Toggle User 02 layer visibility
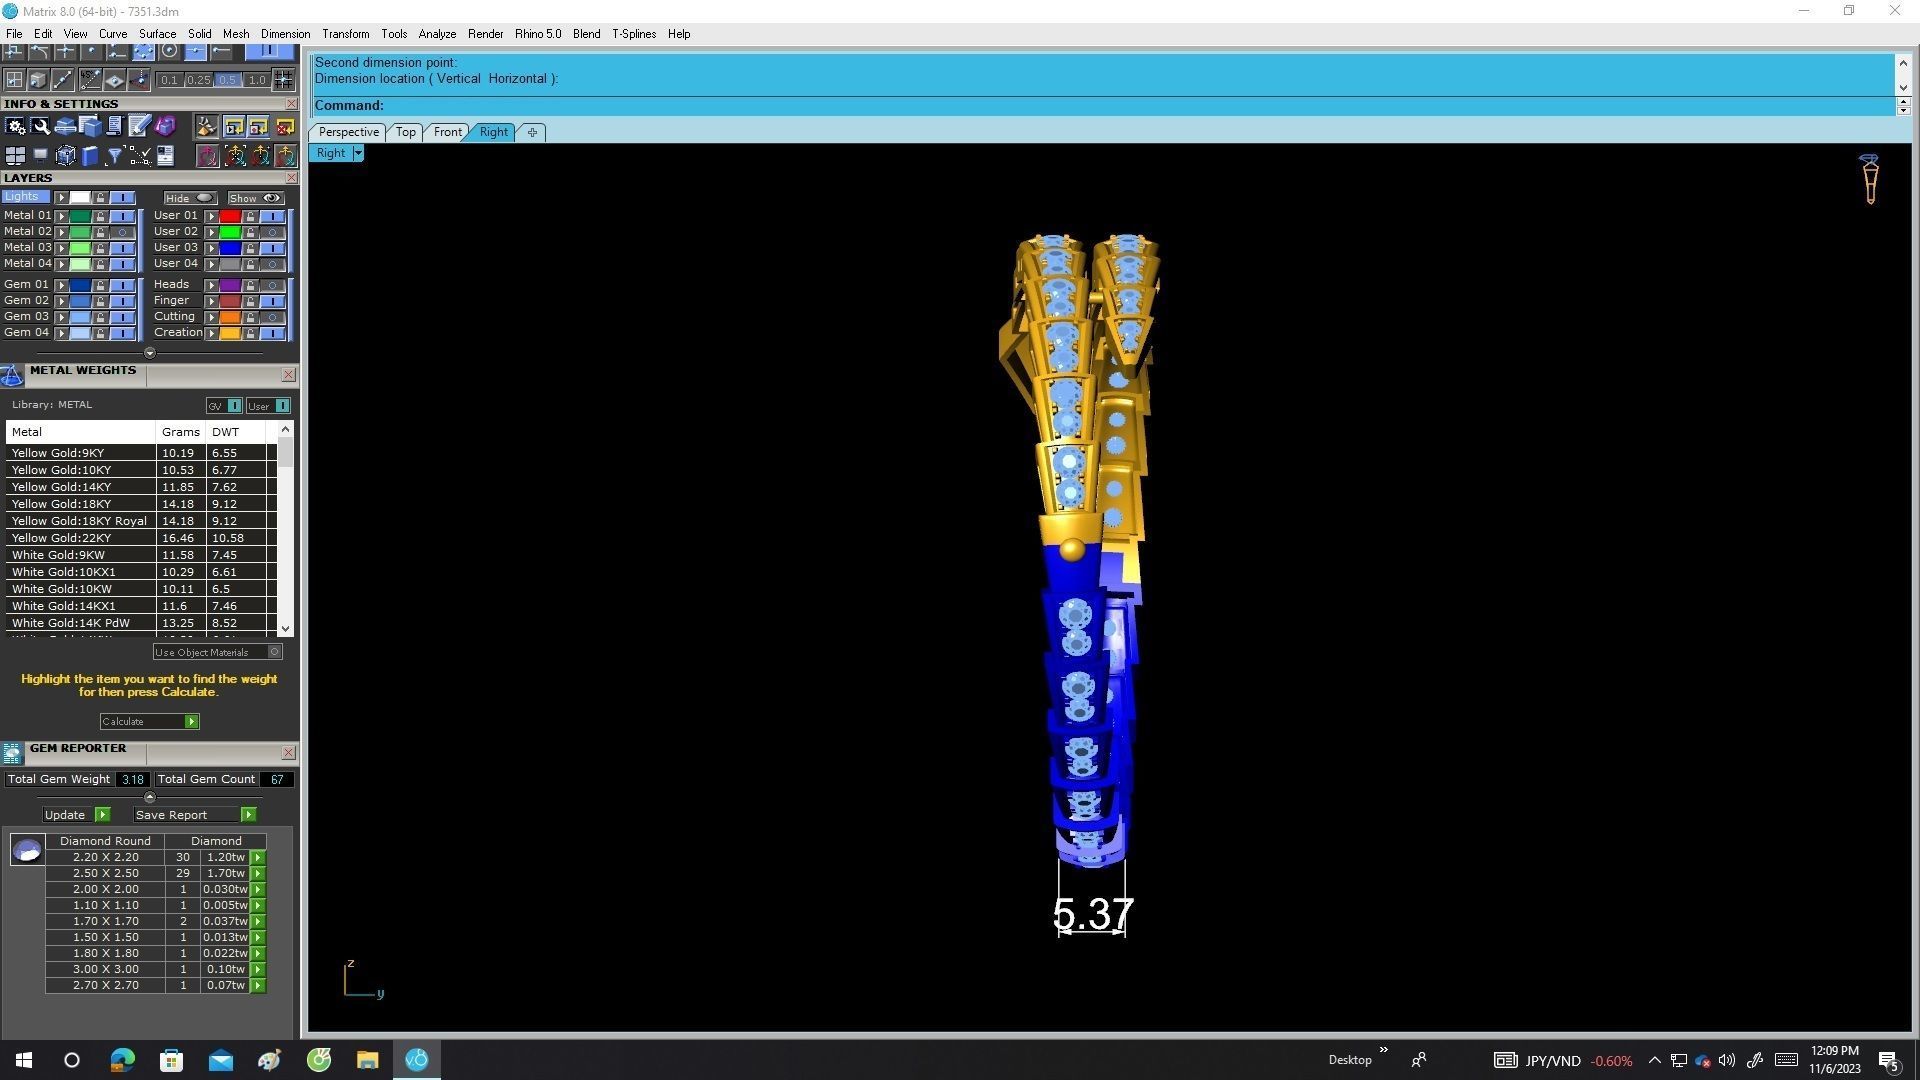Viewport: 1920px width, 1080px height. point(271,232)
